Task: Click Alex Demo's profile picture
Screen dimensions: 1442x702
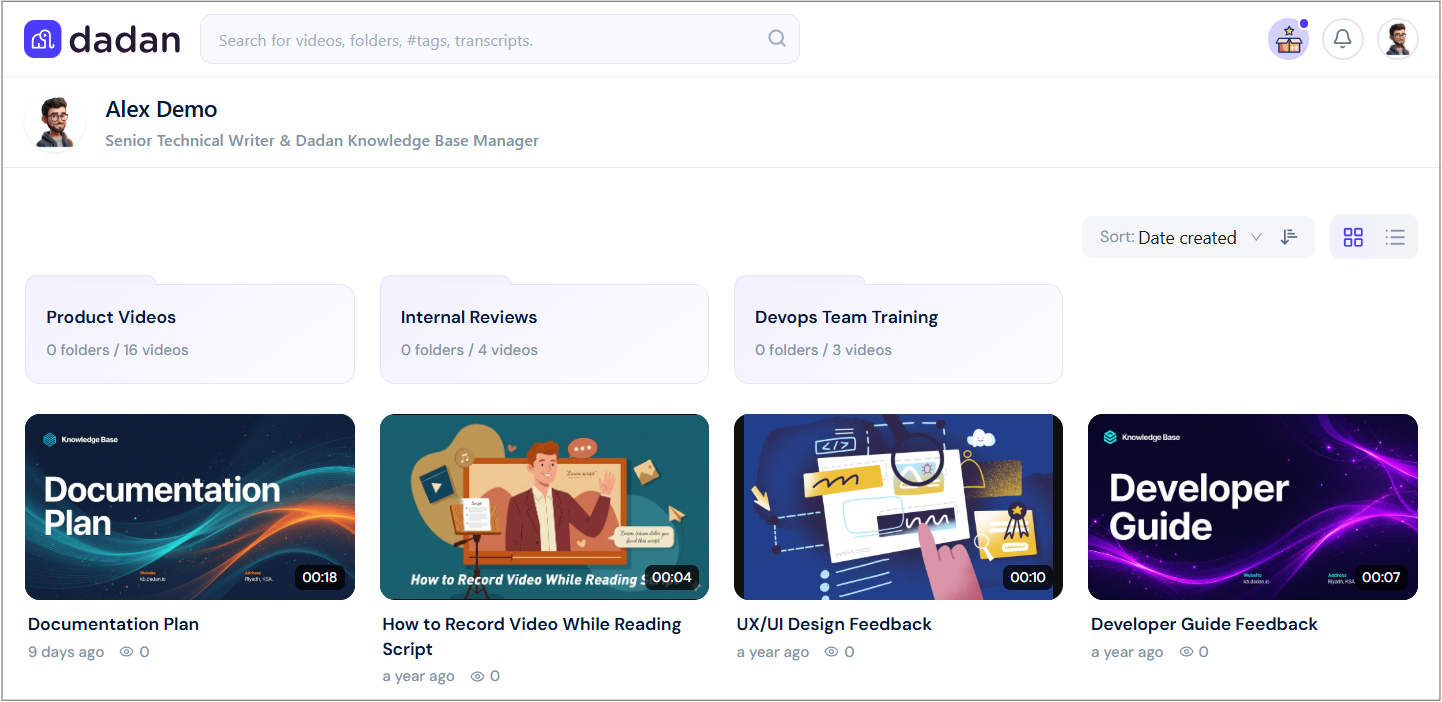Action: 55,123
